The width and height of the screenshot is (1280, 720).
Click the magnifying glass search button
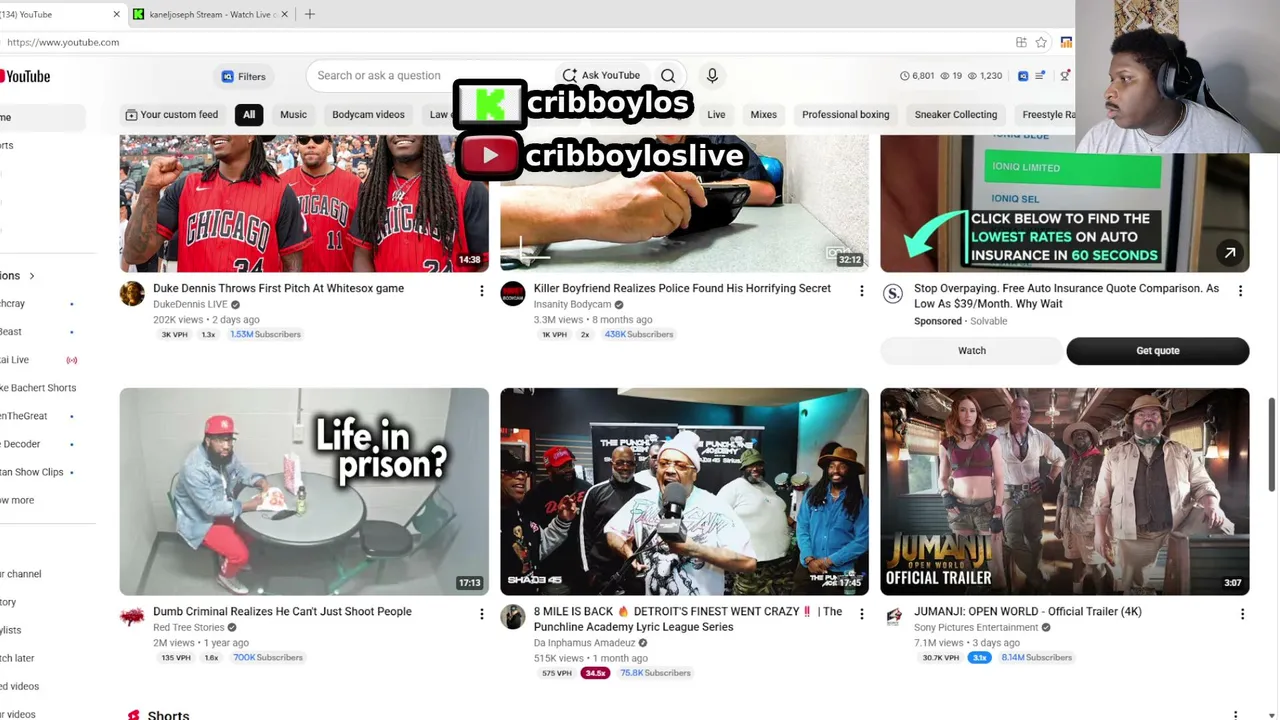[668, 76]
